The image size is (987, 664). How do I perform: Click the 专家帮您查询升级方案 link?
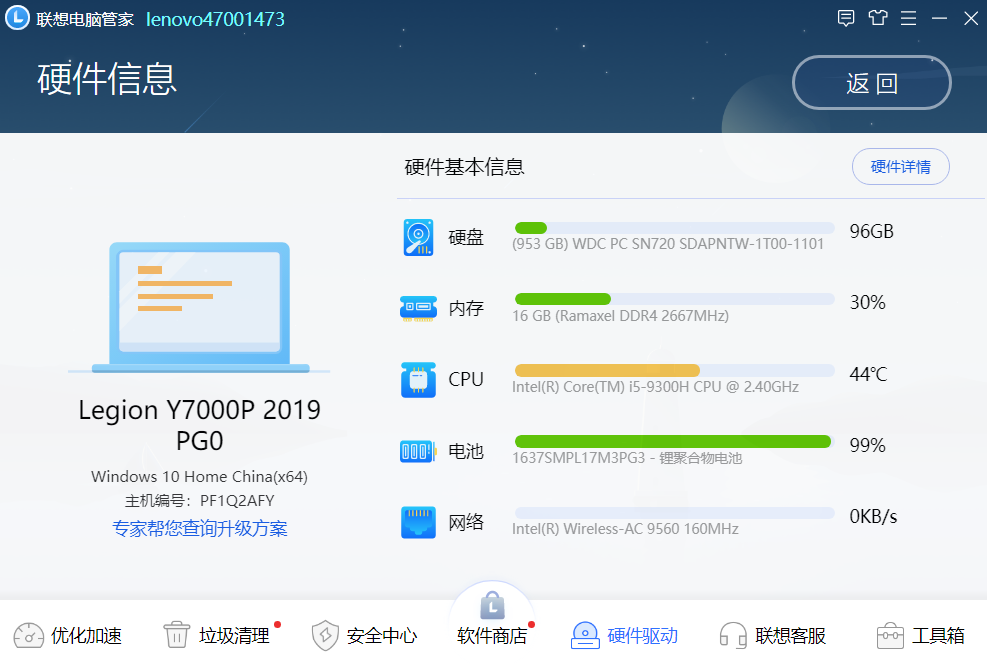[200, 529]
